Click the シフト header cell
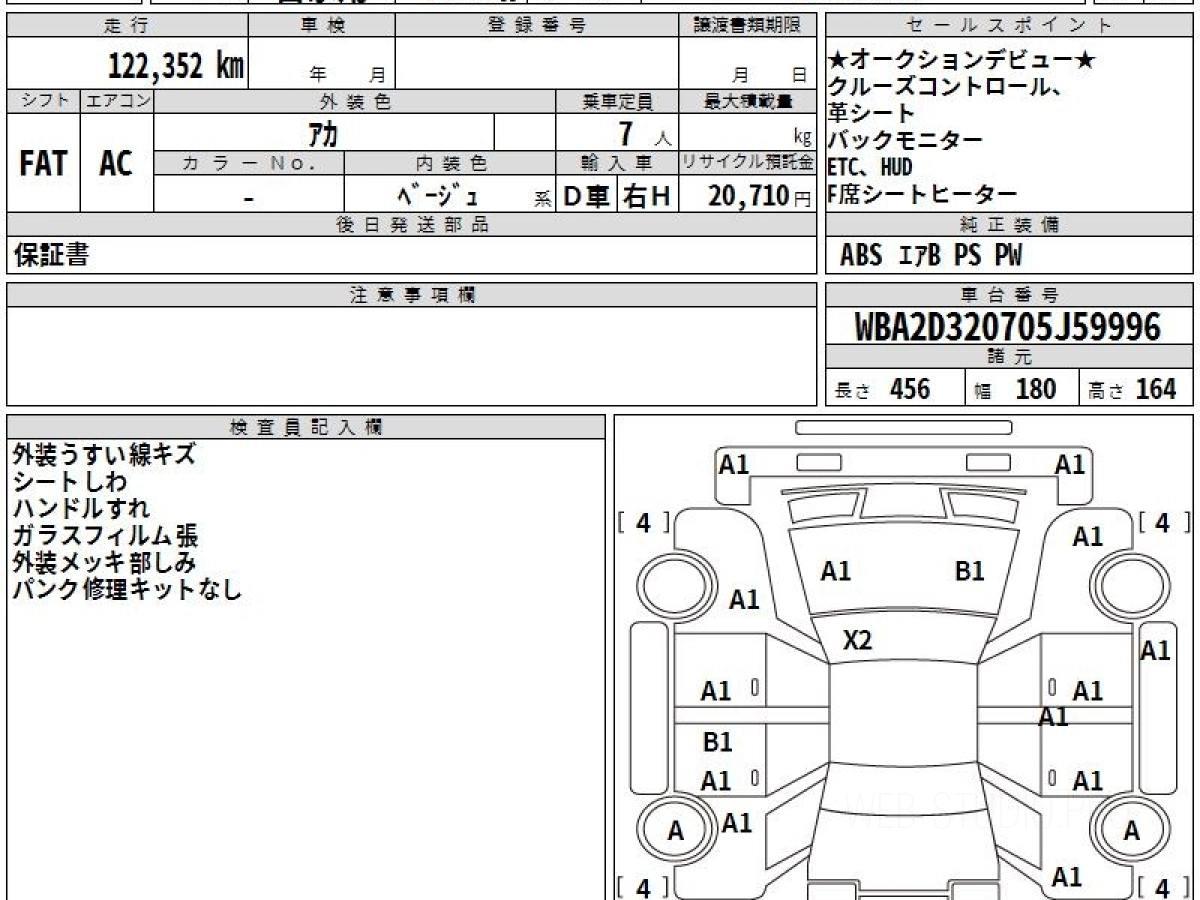This screenshot has width=1200, height=900. tap(43, 101)
